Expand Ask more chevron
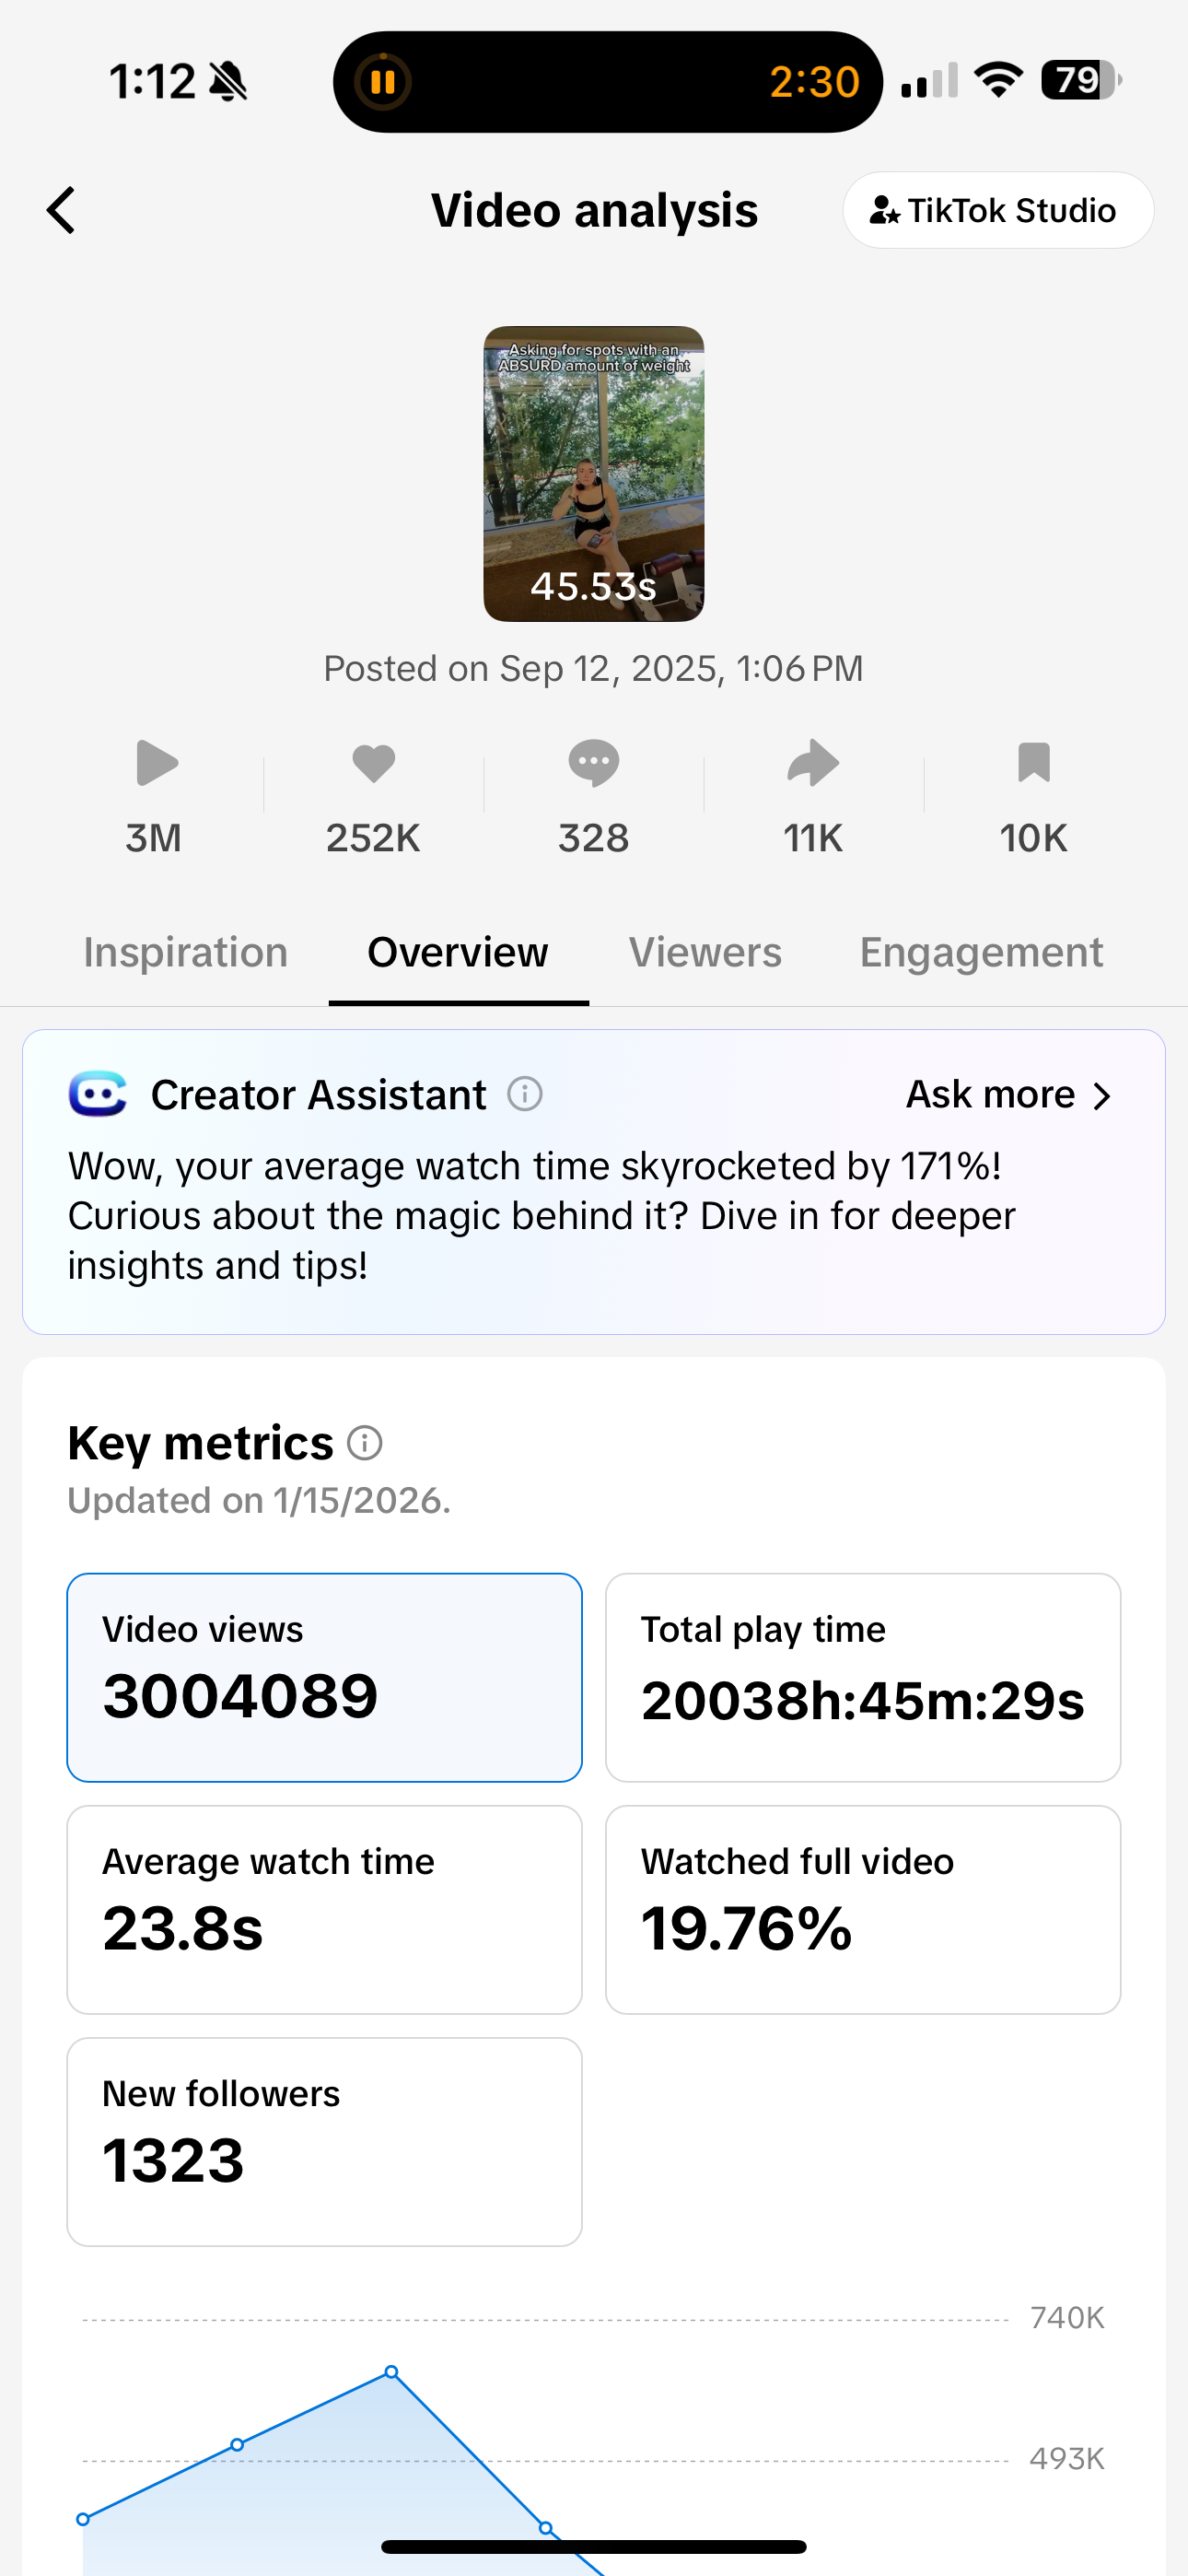Image resolution: width=1188 pixels, height=2576 pixels. (1101, 1096)
